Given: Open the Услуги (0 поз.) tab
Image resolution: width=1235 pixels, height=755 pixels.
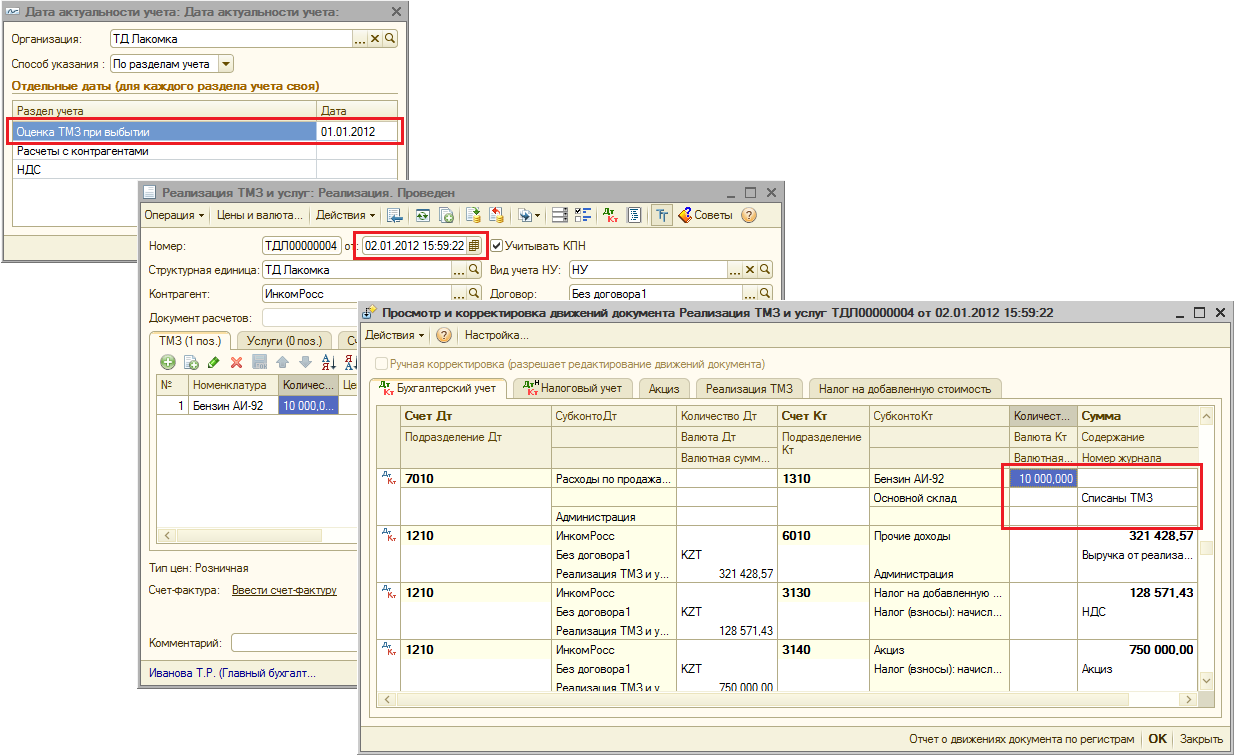Looking at the screenshot, I should 283,341.
